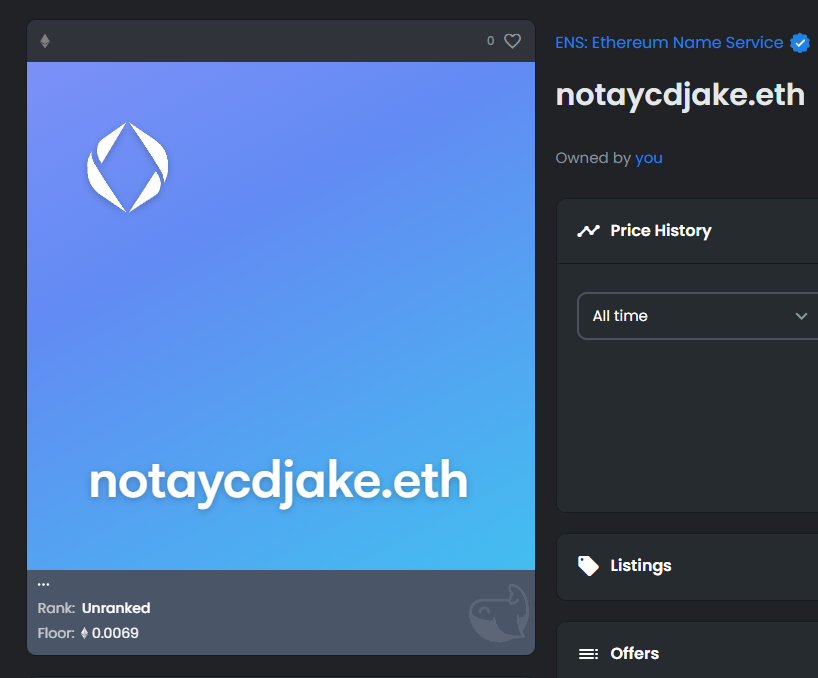Click the notaycdjake.eth title heading

[680, 95]
